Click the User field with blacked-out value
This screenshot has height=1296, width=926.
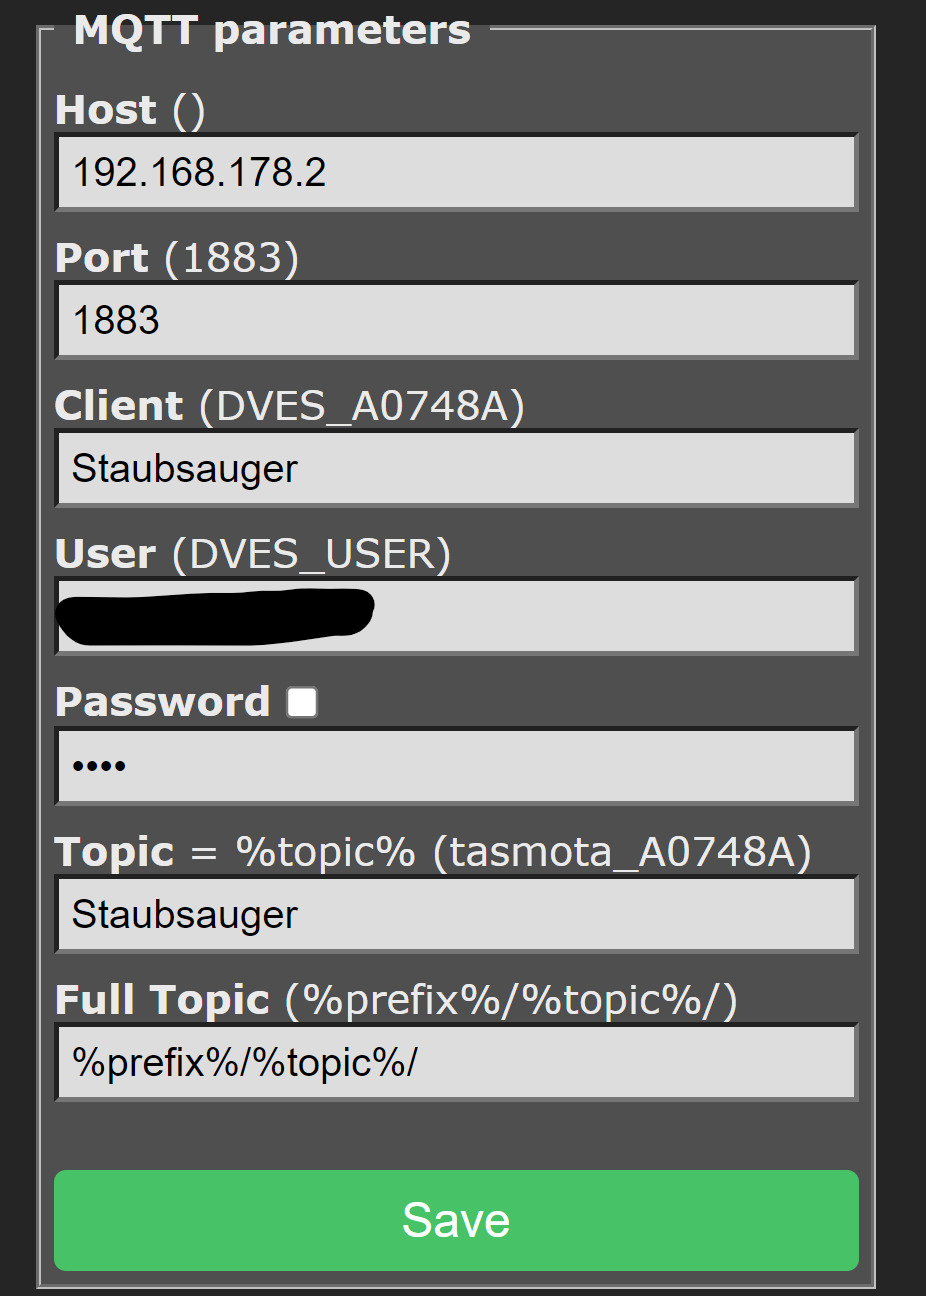point(456,616)
